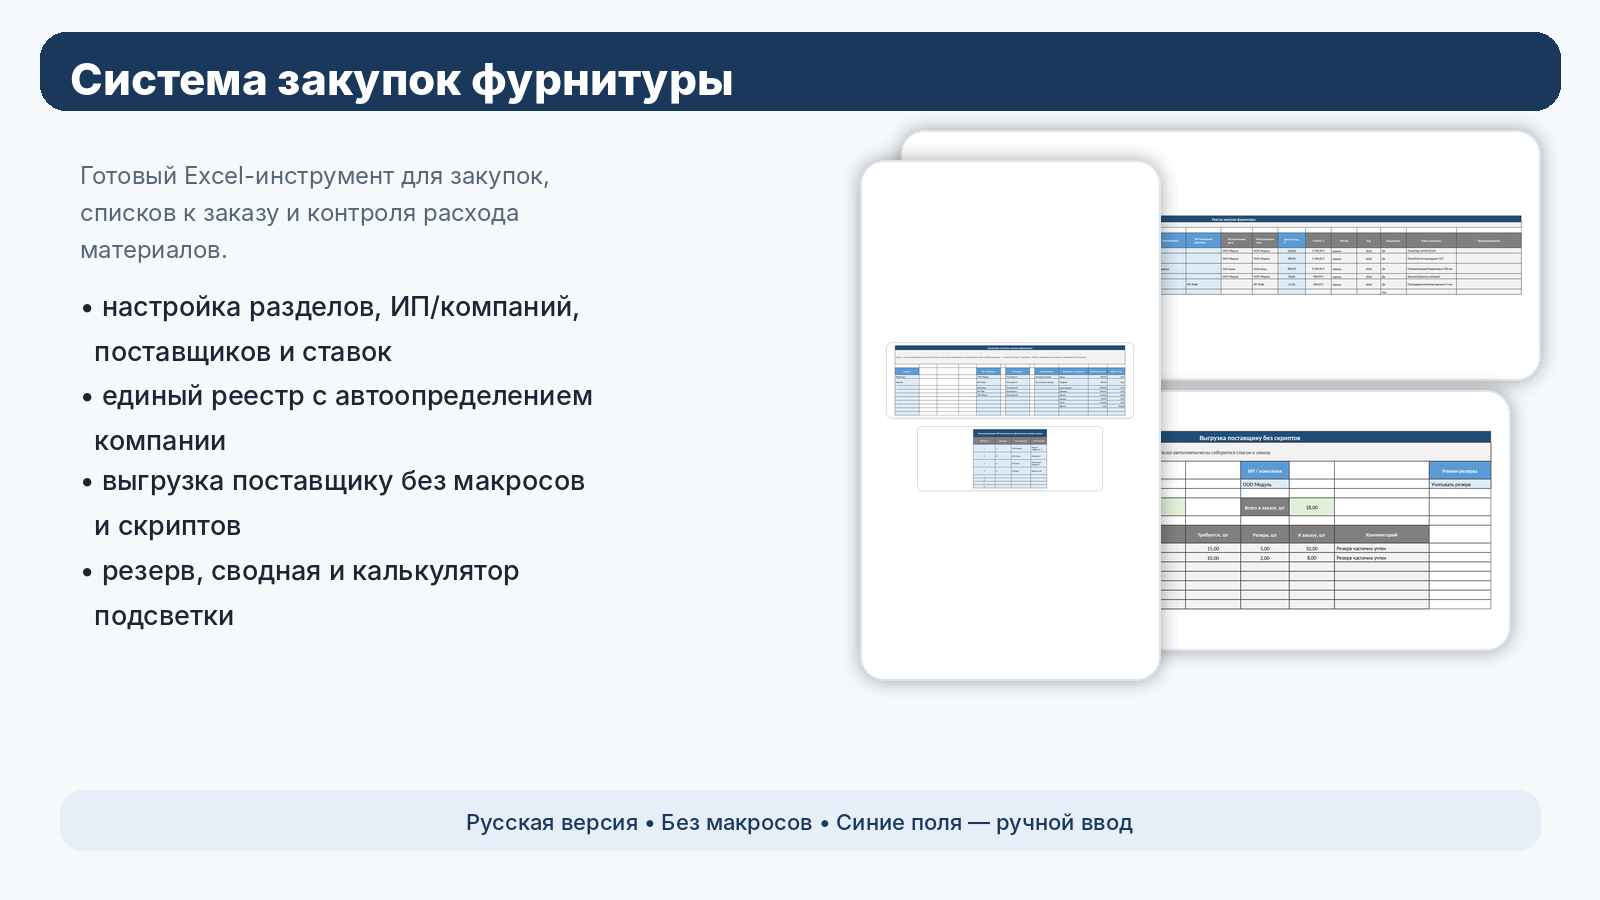1600x900 pixels.
Task: Open the small table thumbnail below the settings sheet
Action: click(1010, 459)
